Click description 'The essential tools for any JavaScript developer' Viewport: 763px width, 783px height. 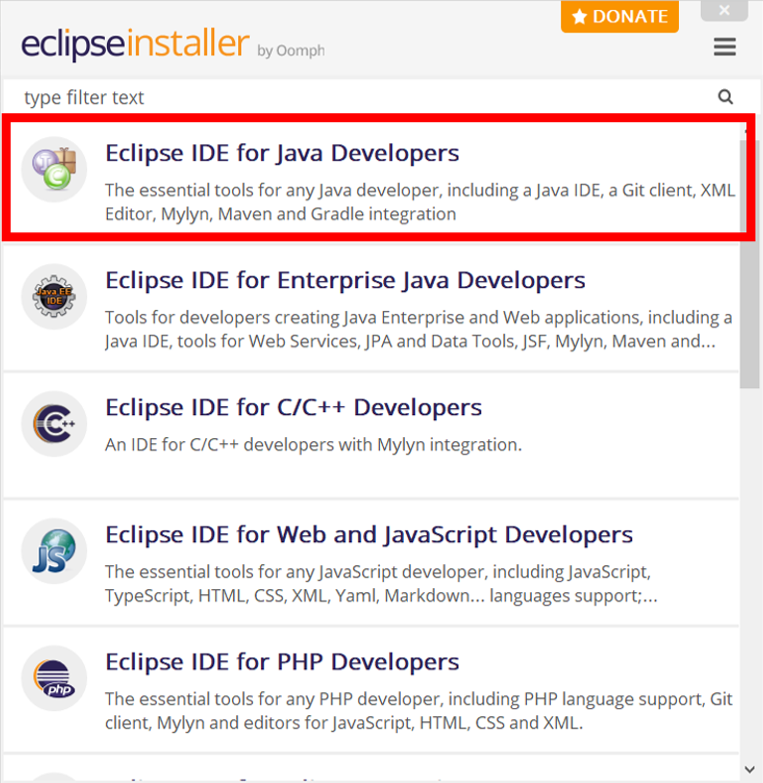click(x=381, y=584)
